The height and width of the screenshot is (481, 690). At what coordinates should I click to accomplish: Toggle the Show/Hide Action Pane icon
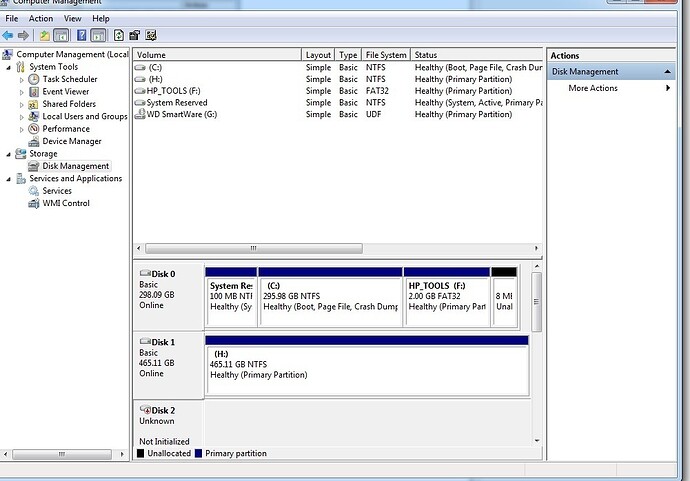(98, 35)
